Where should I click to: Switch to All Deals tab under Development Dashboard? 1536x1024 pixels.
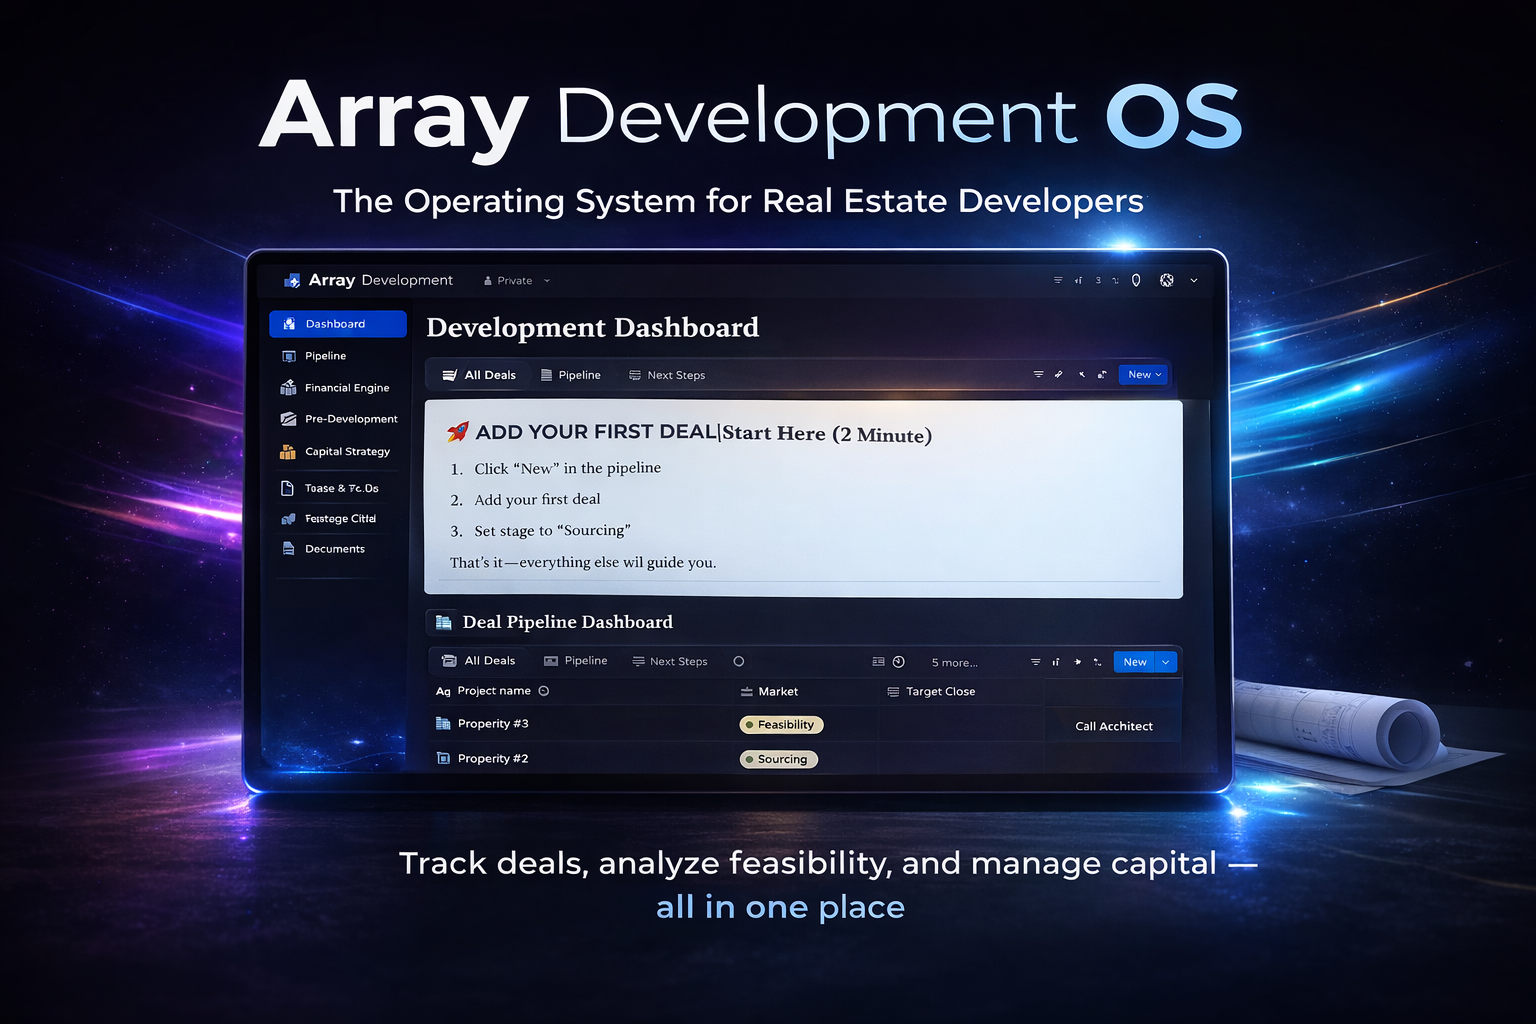click(479, 375)
